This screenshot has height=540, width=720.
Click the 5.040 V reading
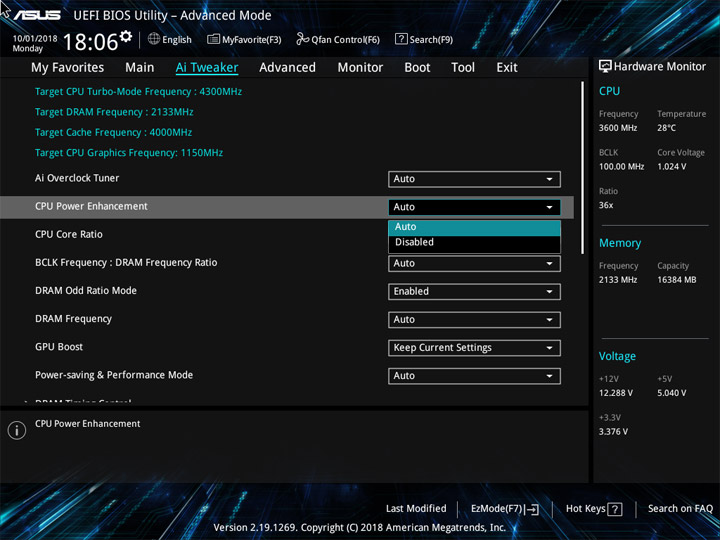coord(672,393)
